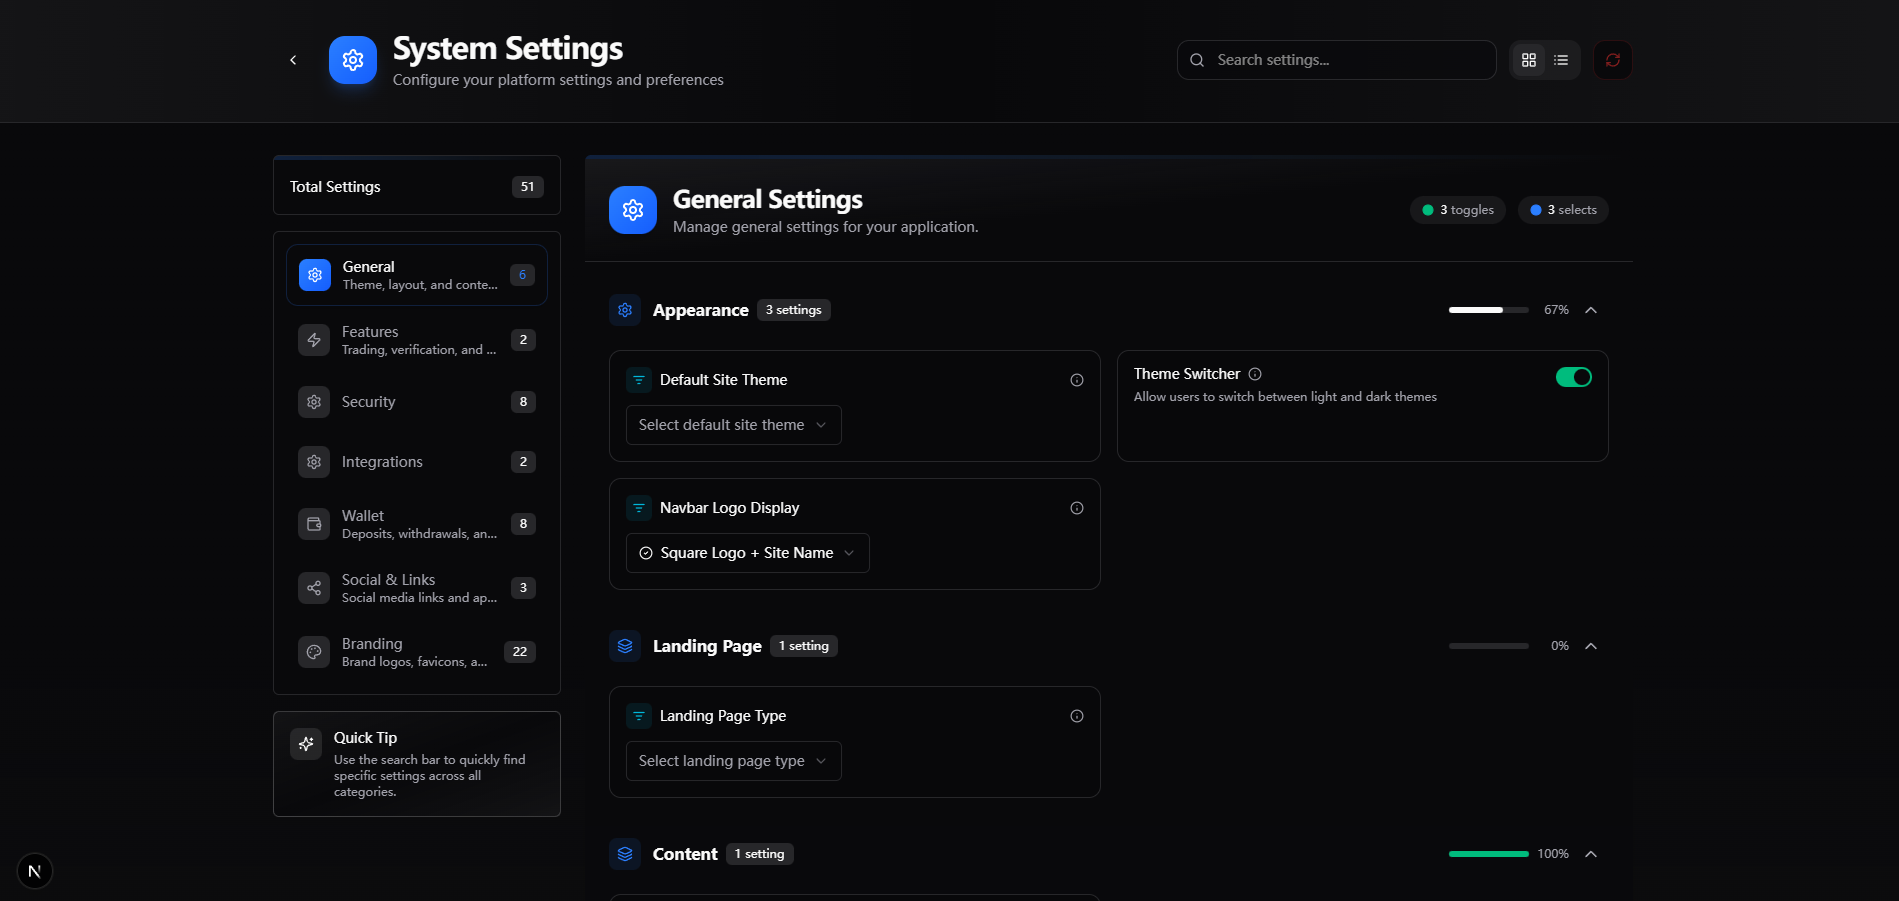Switch to list view layout
Image resolution: width=1899 pixels, height=901 pixels.
1561,60
